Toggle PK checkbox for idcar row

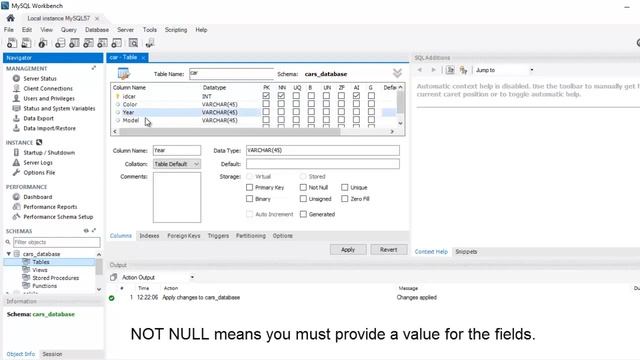pos(266,96)
